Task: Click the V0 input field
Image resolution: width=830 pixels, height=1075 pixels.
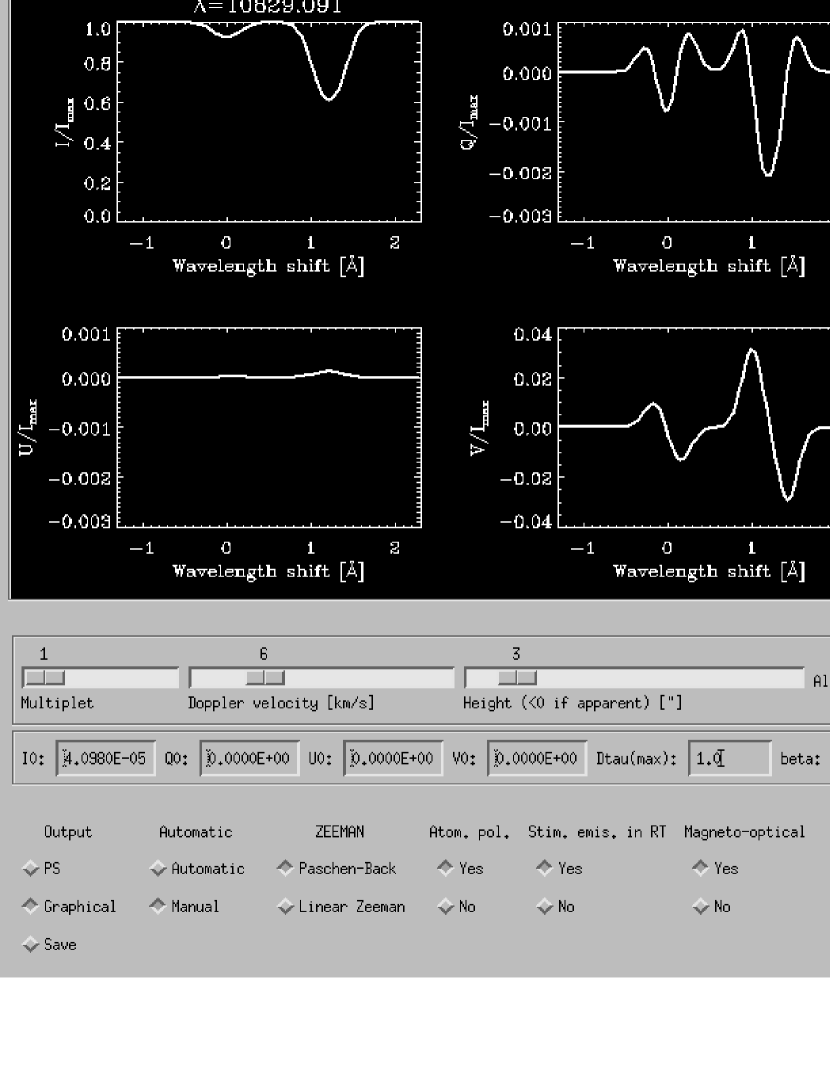Action: (x=537, y=758)
